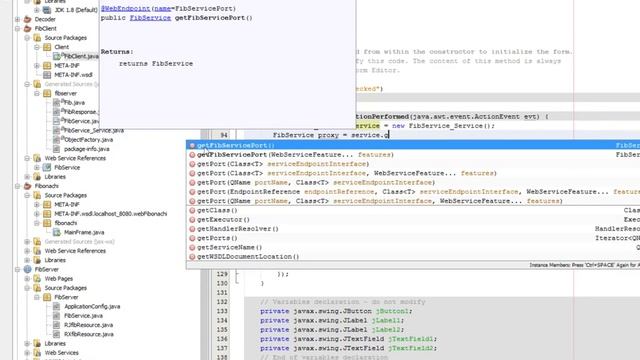This screenshot has height=360, width=640.
Task: Click the Fib.java file icon
Action: [57, 102]
